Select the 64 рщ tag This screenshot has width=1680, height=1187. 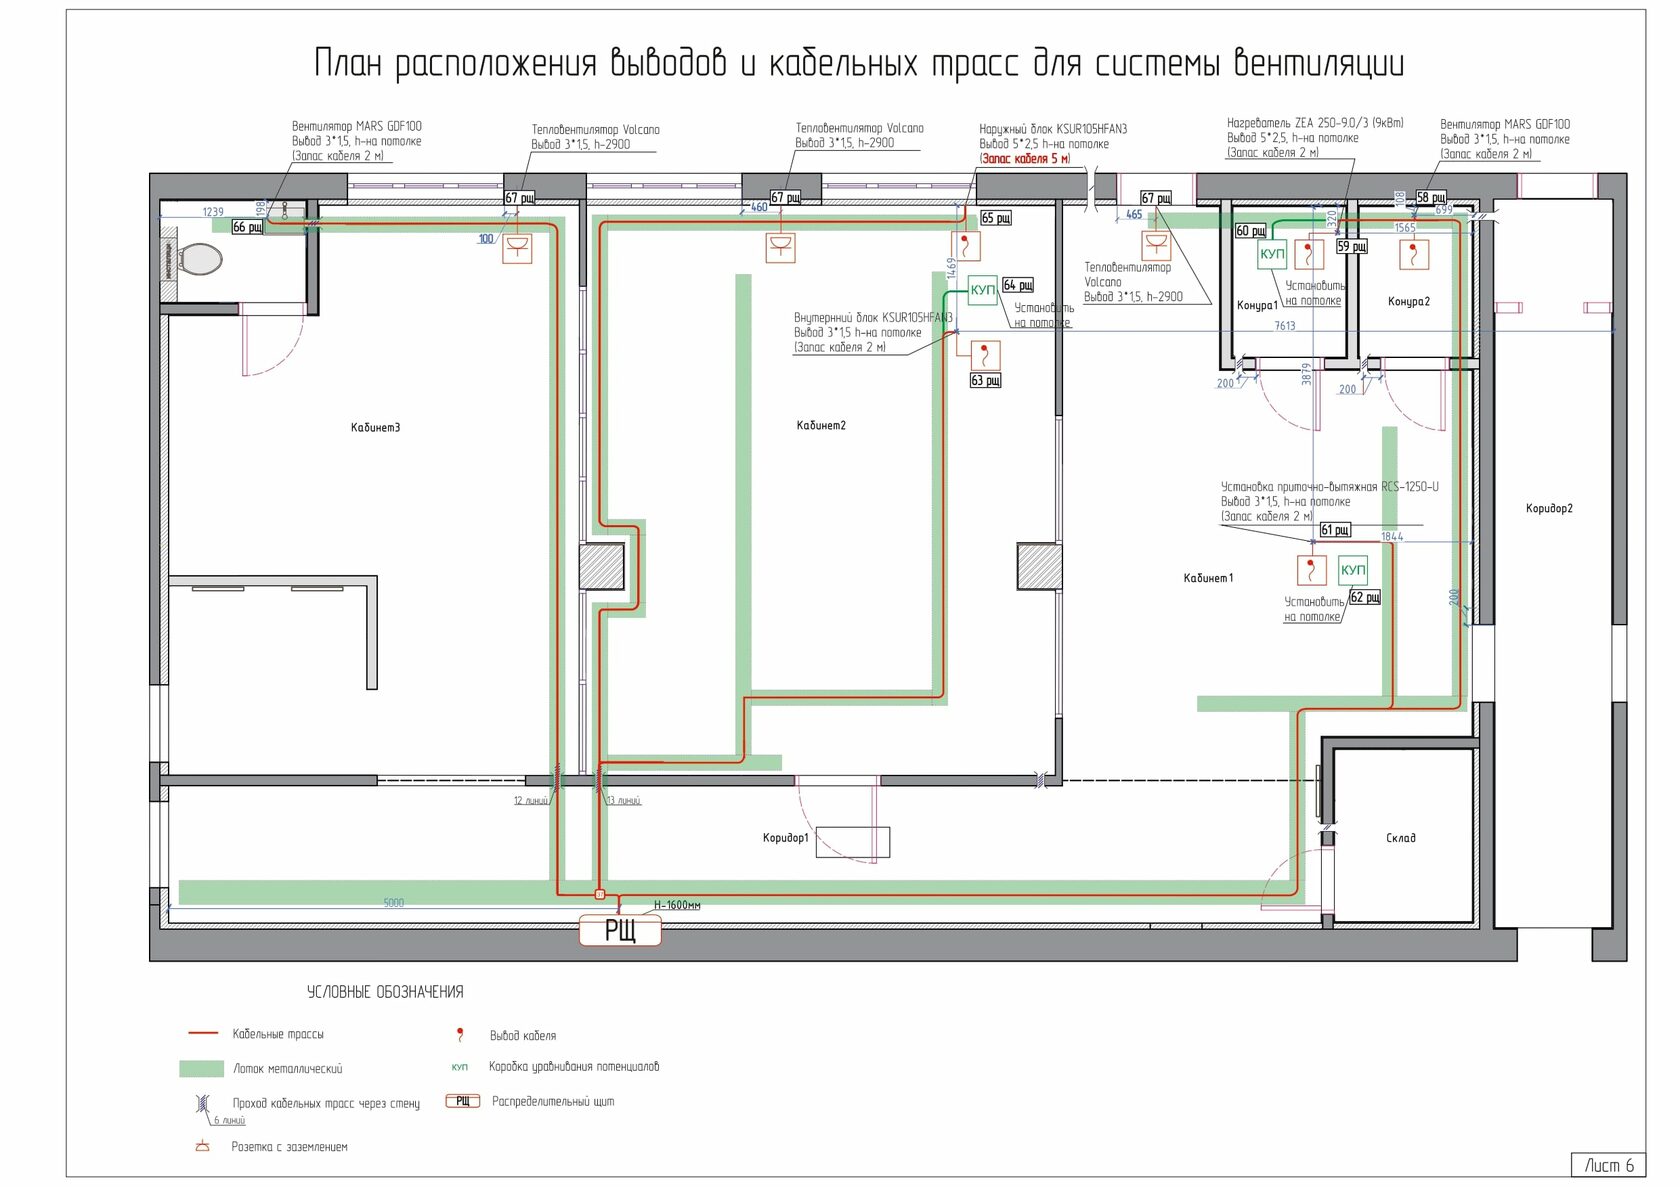[x=1018, y=285]
